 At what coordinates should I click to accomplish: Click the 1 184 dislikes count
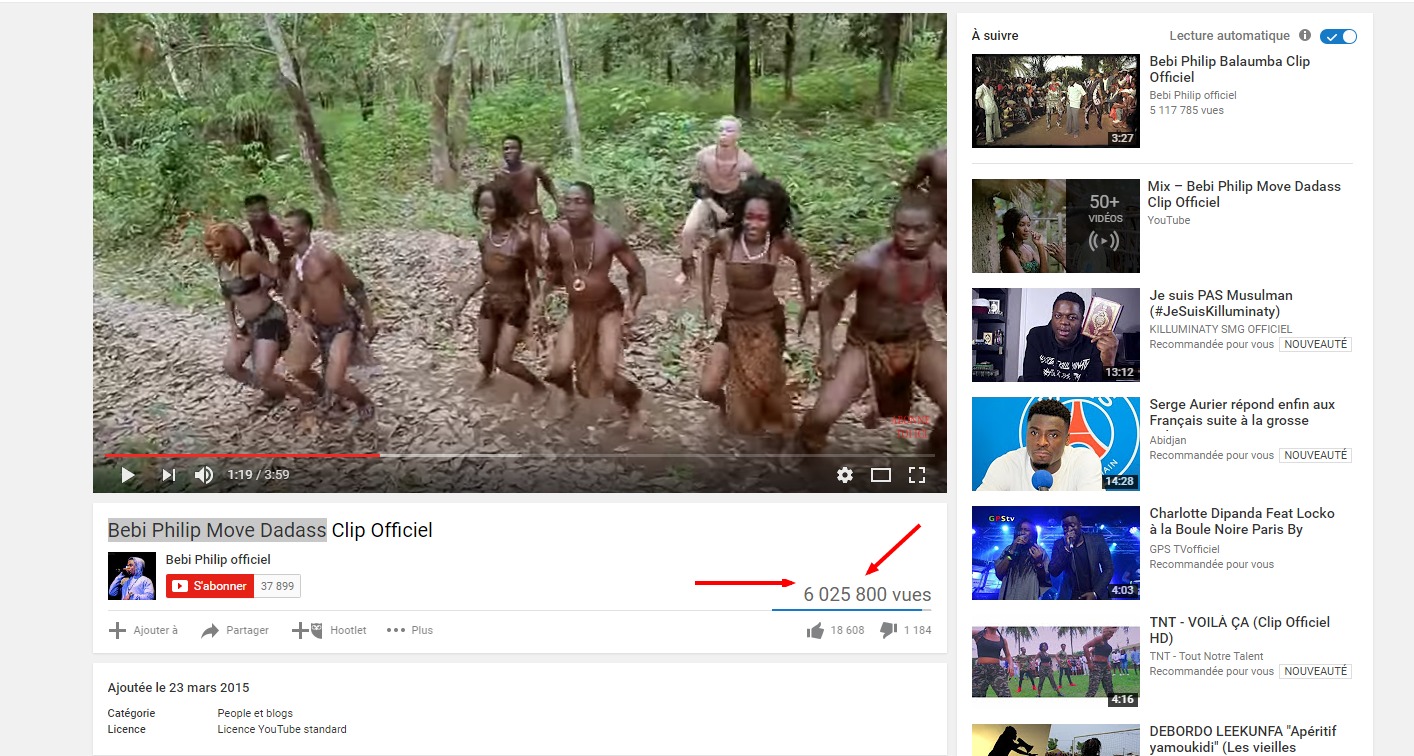[x=917, y=630]
